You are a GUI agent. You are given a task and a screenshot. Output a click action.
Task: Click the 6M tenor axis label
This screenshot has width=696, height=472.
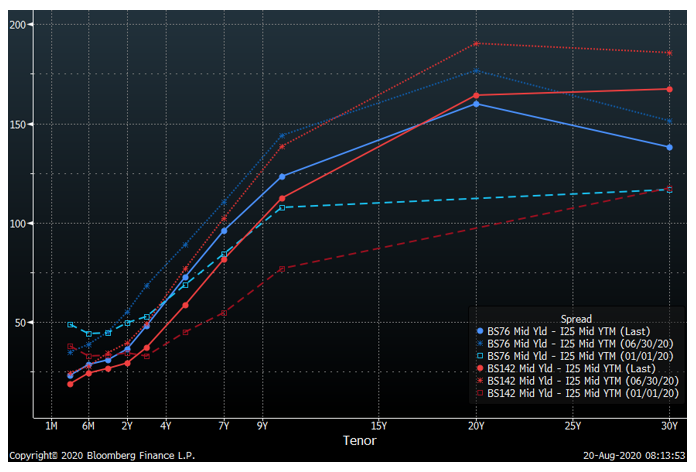tap(88, 425)
